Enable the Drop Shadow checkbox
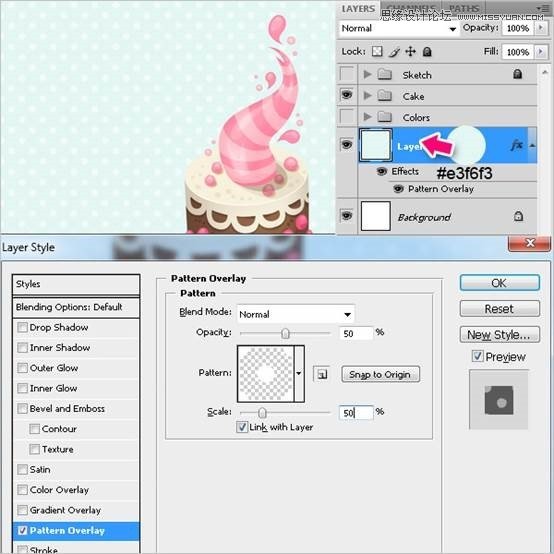 22,327
